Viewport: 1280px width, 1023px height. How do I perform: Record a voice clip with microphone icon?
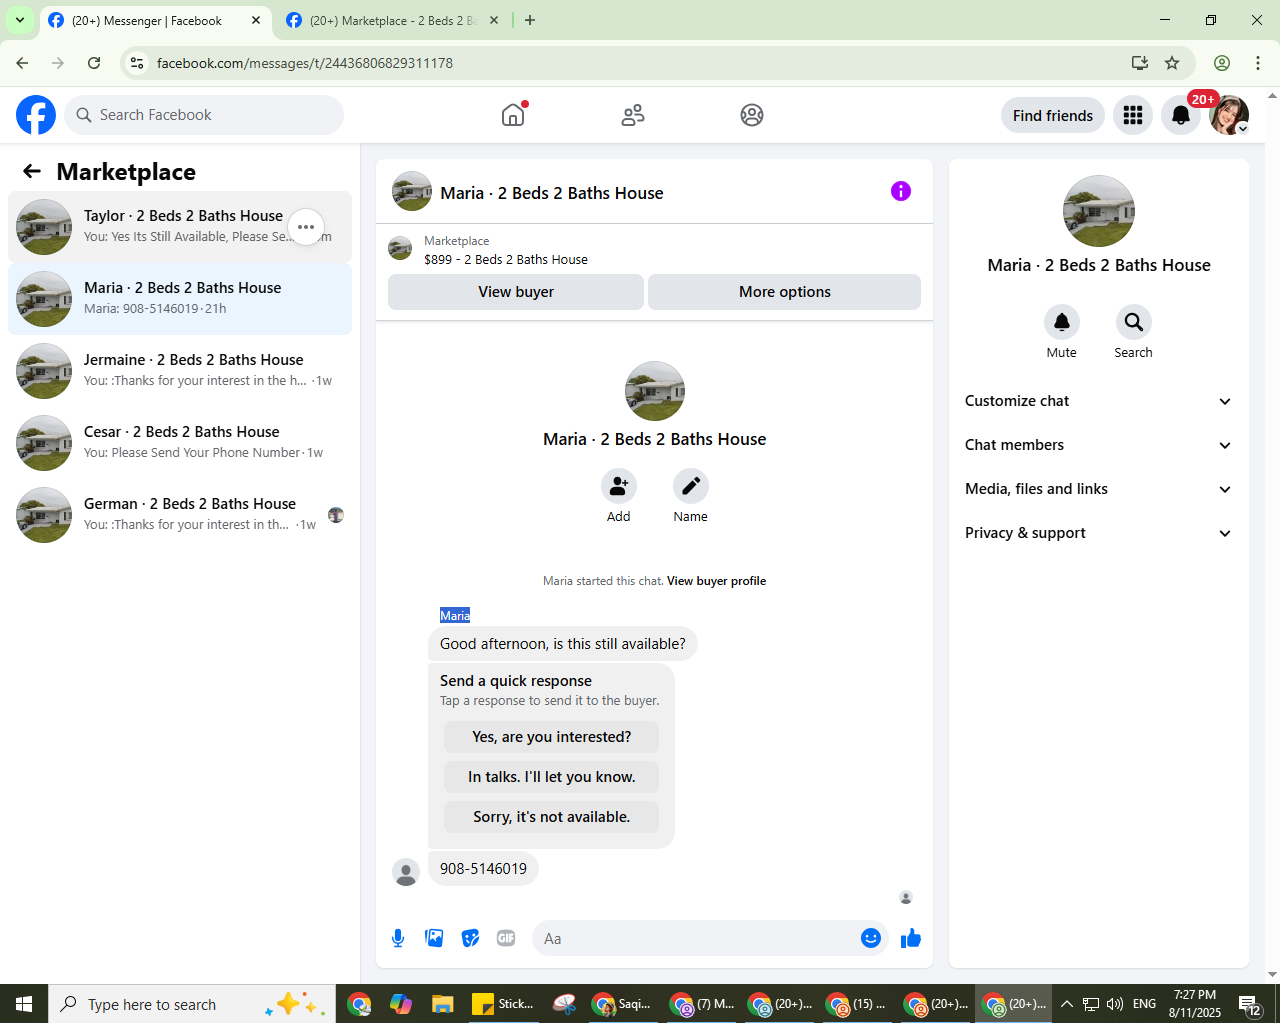(x=398, y=938)
